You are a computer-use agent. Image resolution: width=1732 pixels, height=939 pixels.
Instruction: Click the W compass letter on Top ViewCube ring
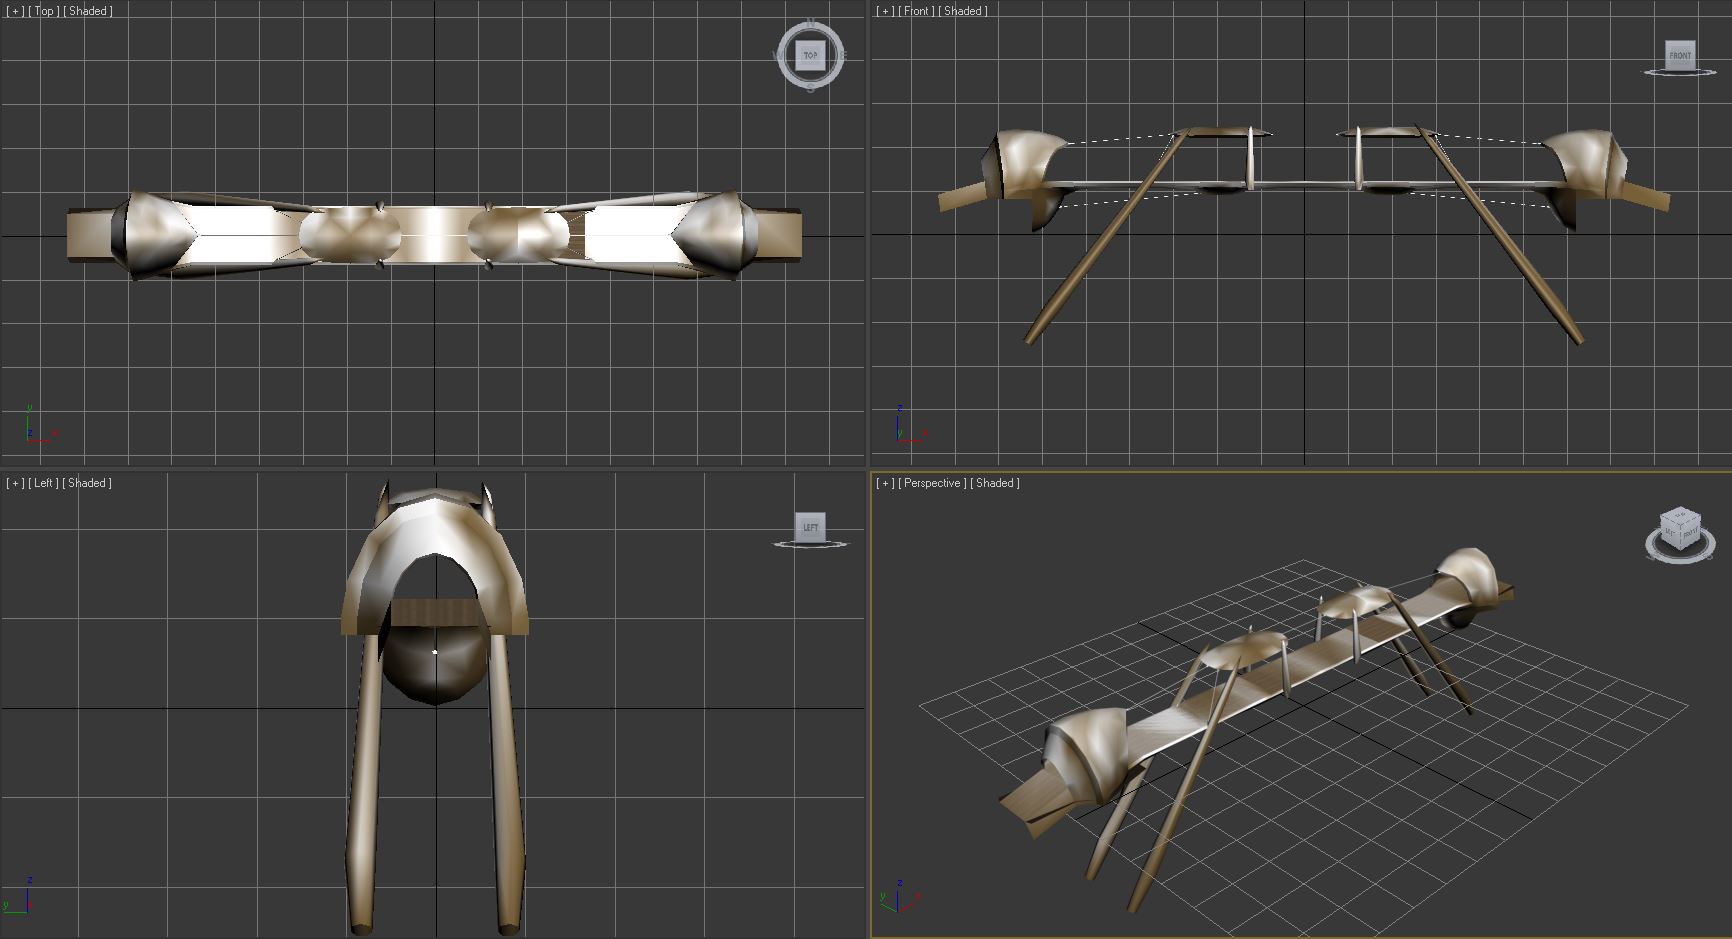[778, 55]
